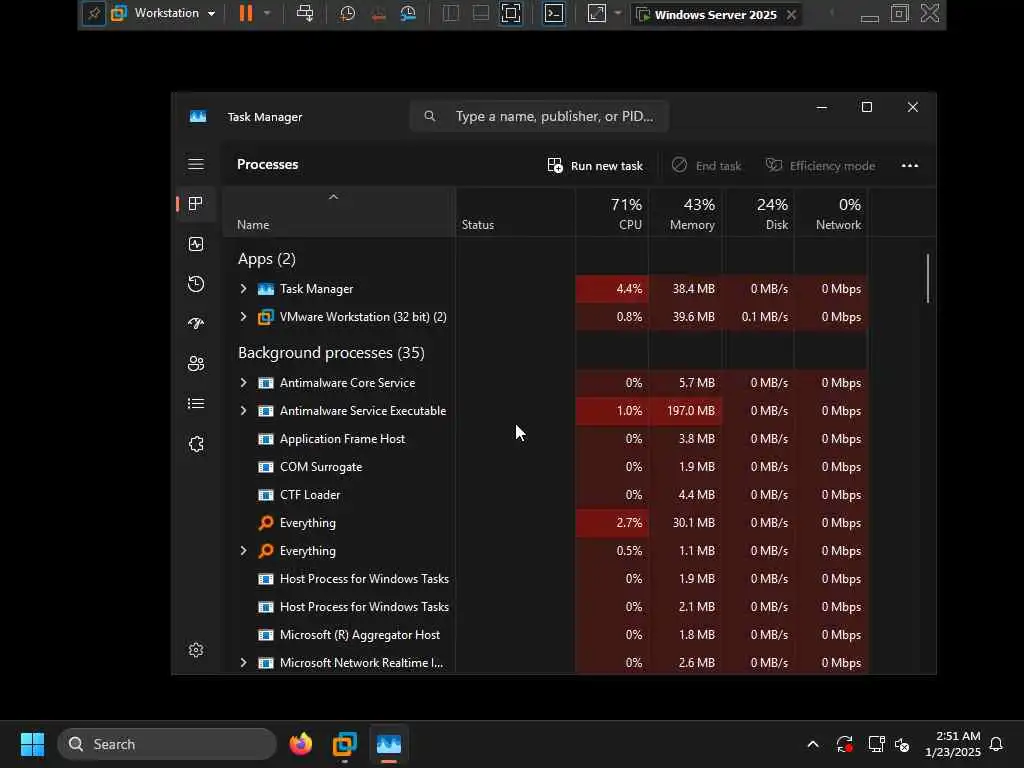Viewport: 1024px width, 768px height.
Task: Click the End task button
Action: 707,166
